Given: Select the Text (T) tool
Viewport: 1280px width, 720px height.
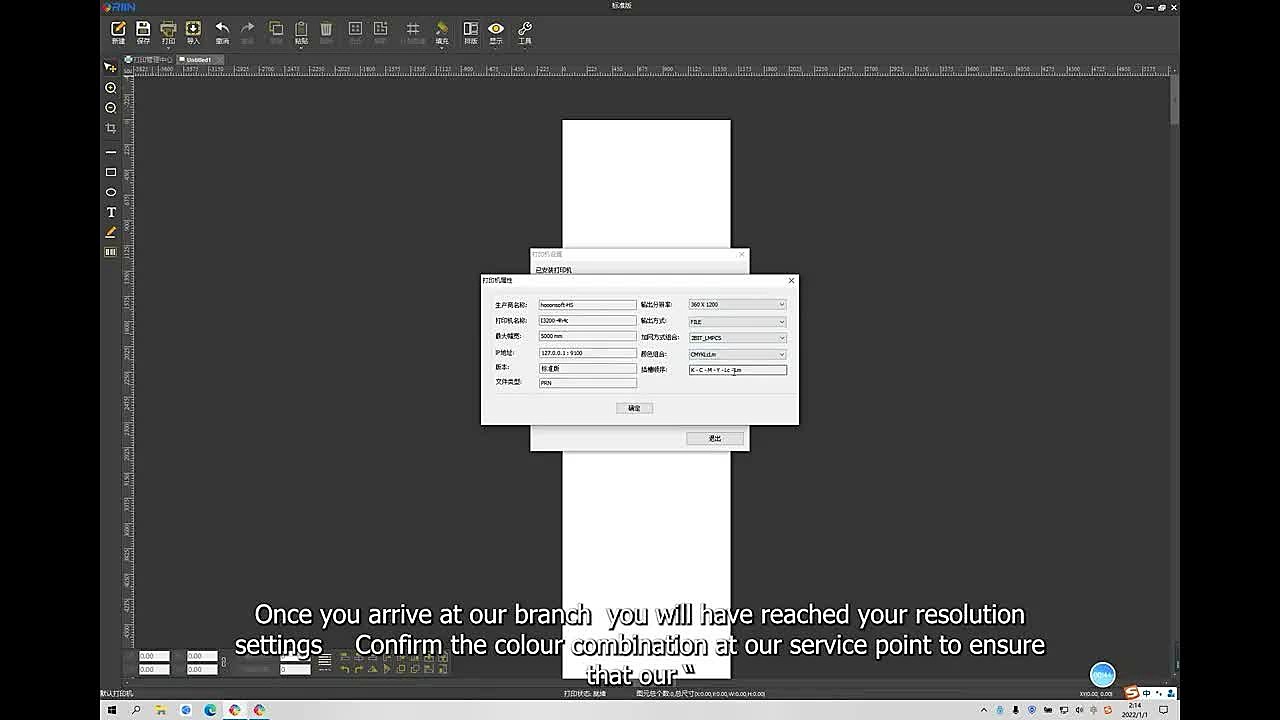Looking at the screenshot, I should click(111, 212).
